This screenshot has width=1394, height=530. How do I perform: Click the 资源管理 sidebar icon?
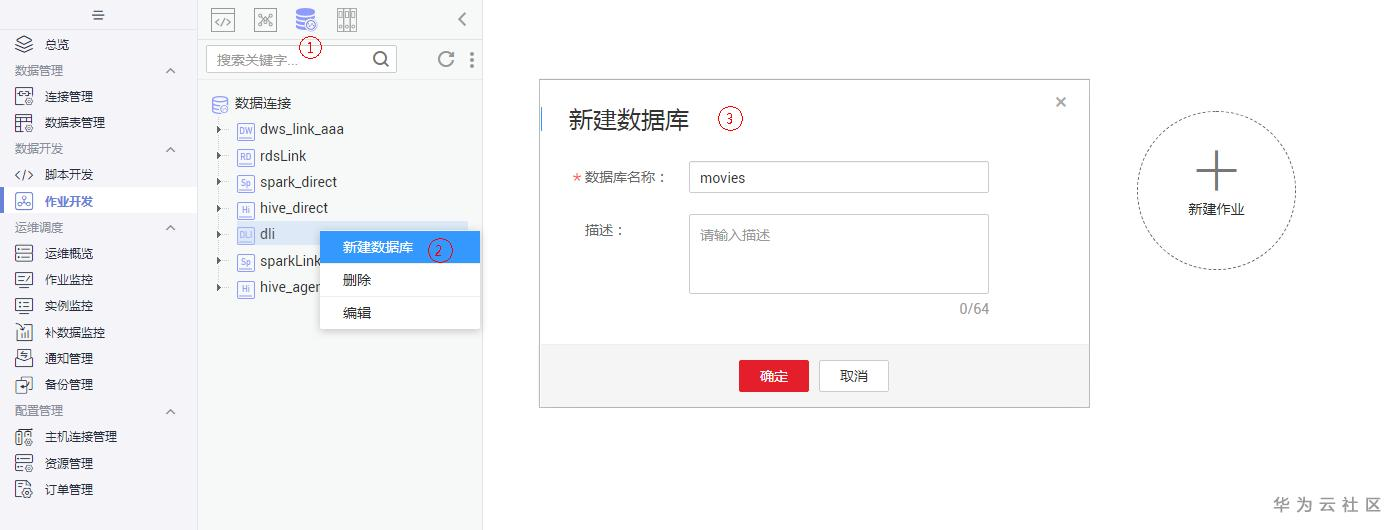coord(24,463)
